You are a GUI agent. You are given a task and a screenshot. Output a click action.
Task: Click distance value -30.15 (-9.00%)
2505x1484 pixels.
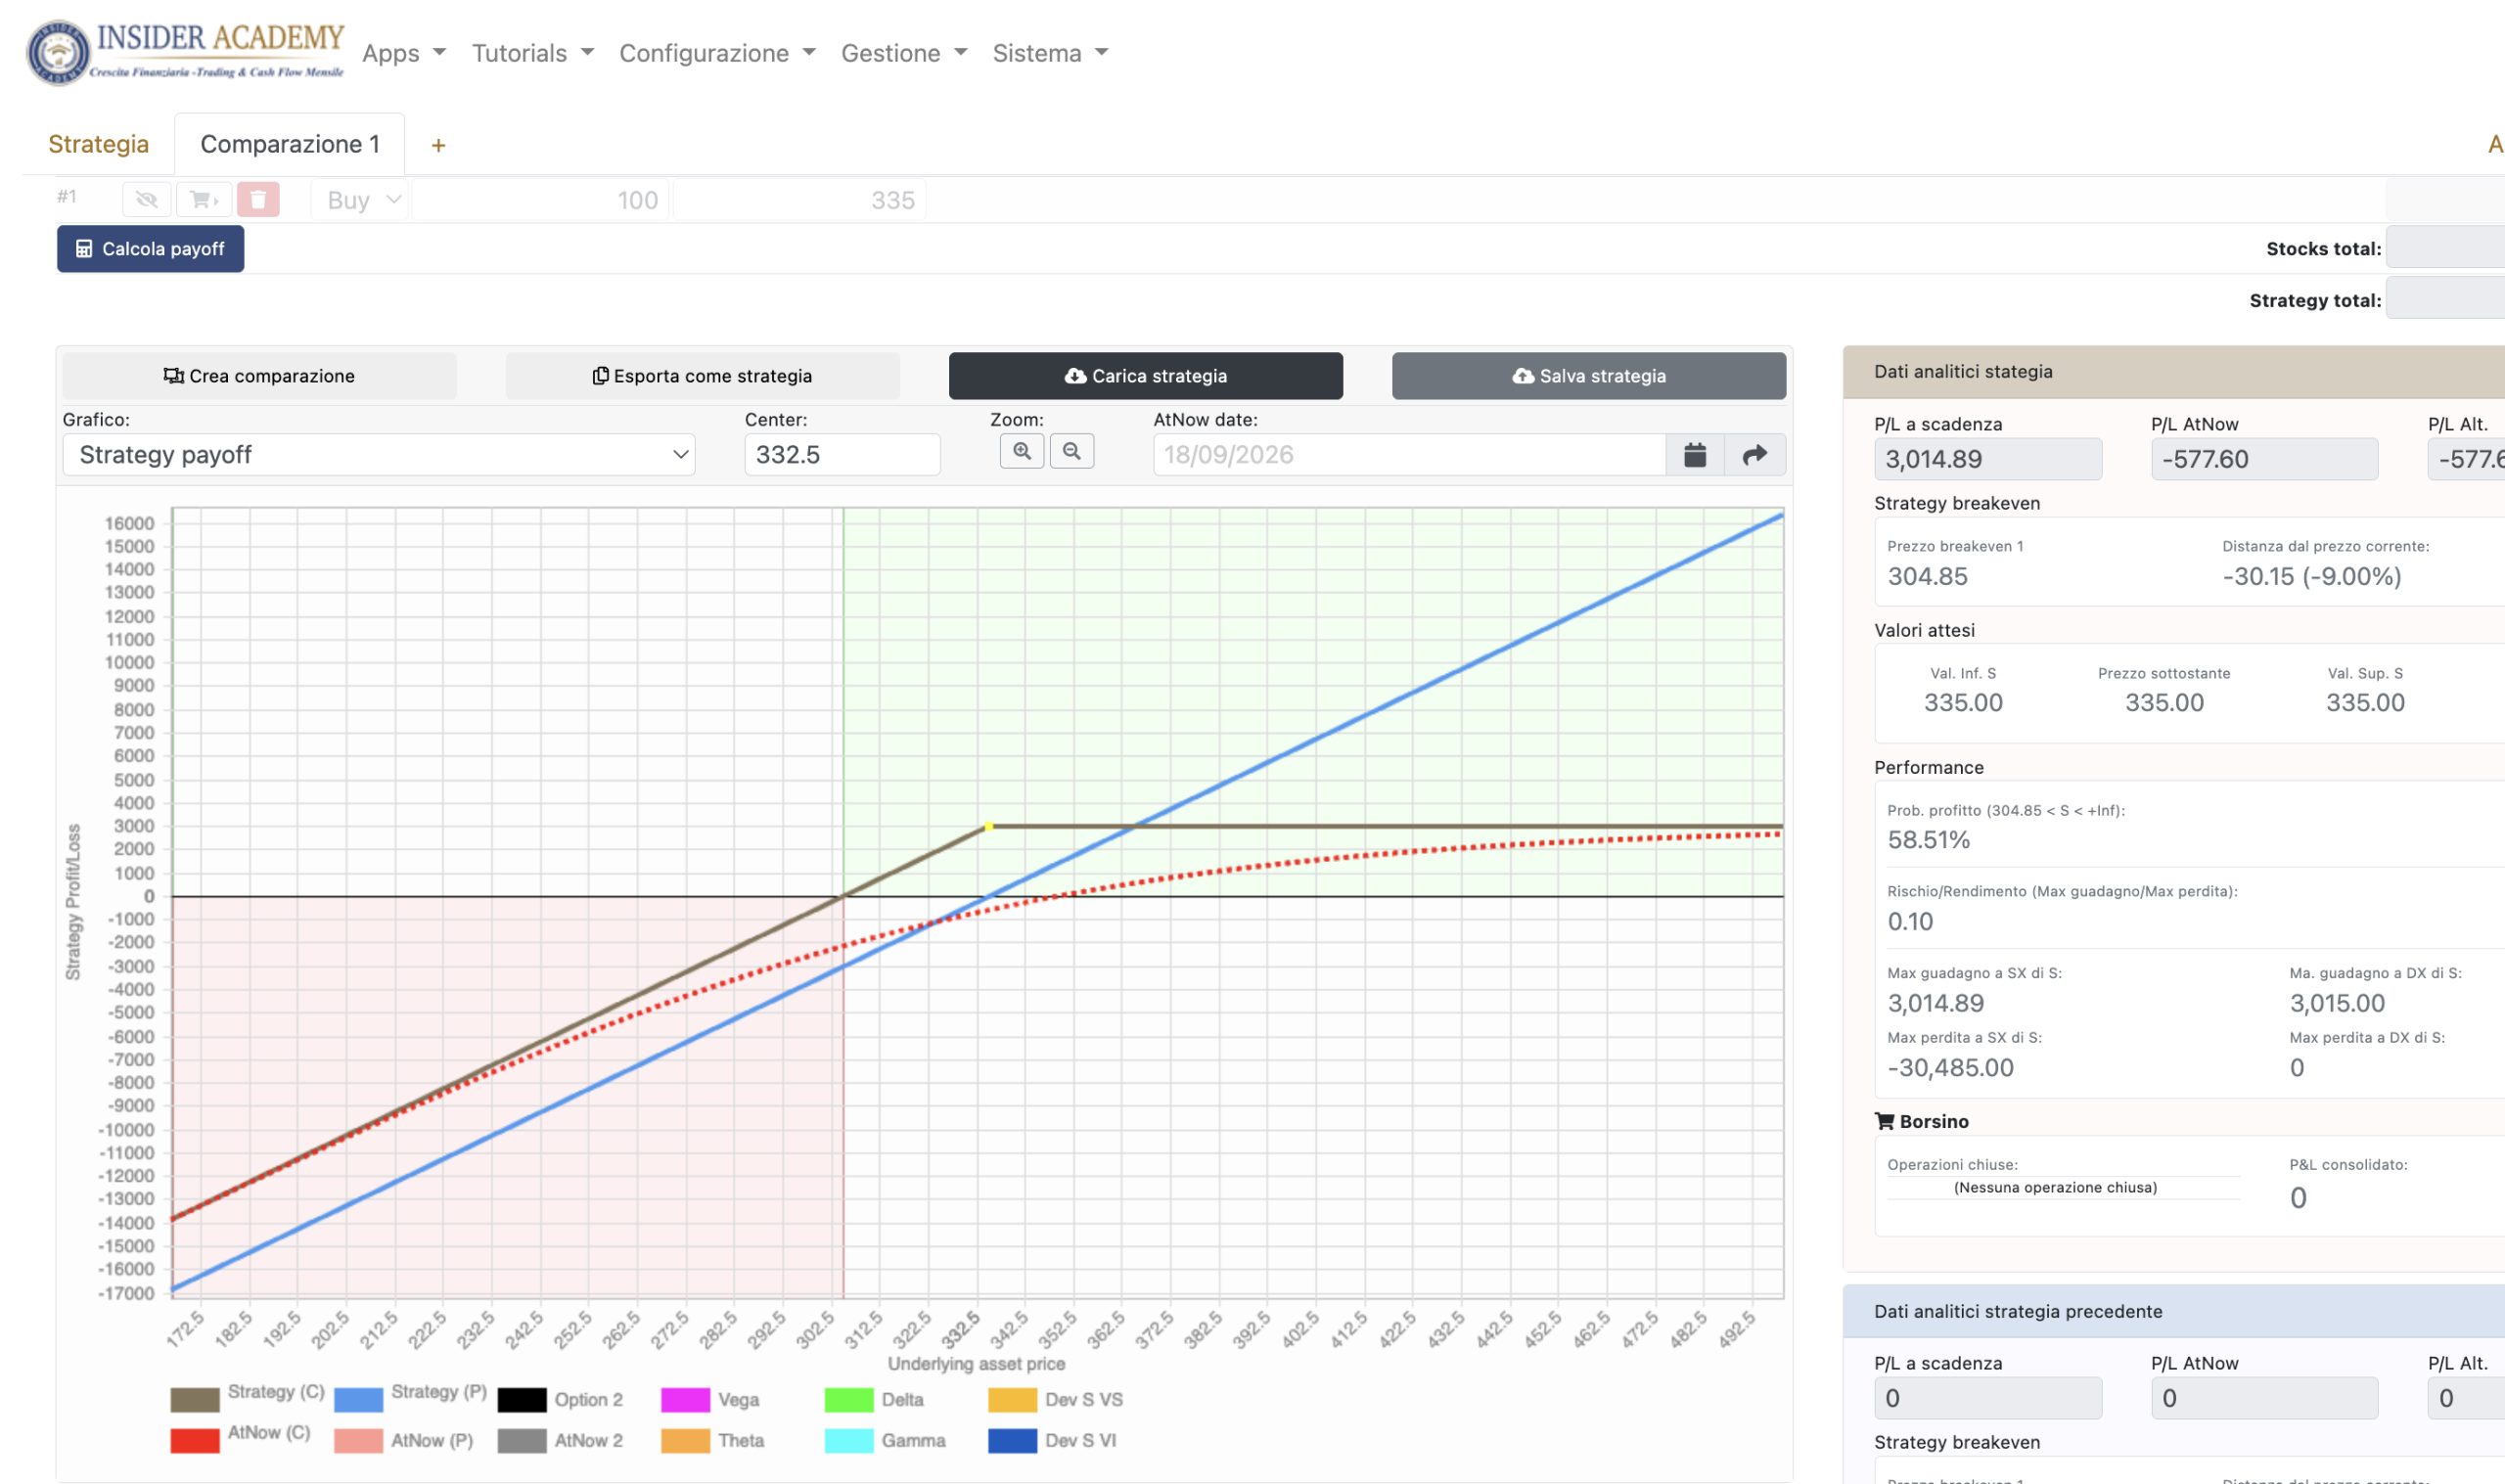click(x=2312, y=576)
